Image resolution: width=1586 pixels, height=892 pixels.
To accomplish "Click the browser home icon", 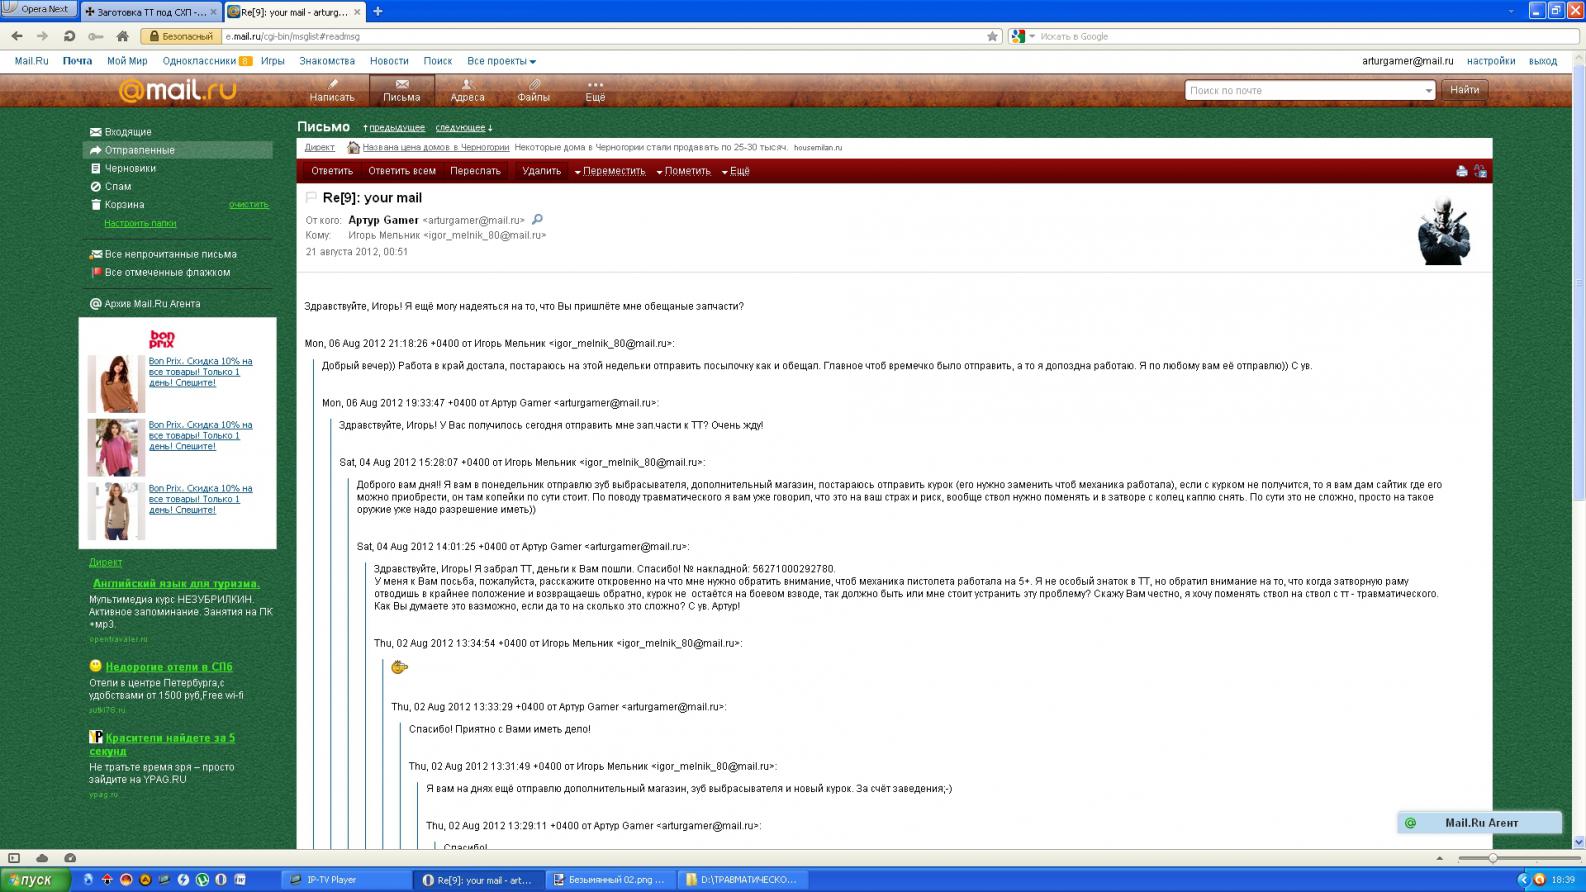I will coord(123,36).
